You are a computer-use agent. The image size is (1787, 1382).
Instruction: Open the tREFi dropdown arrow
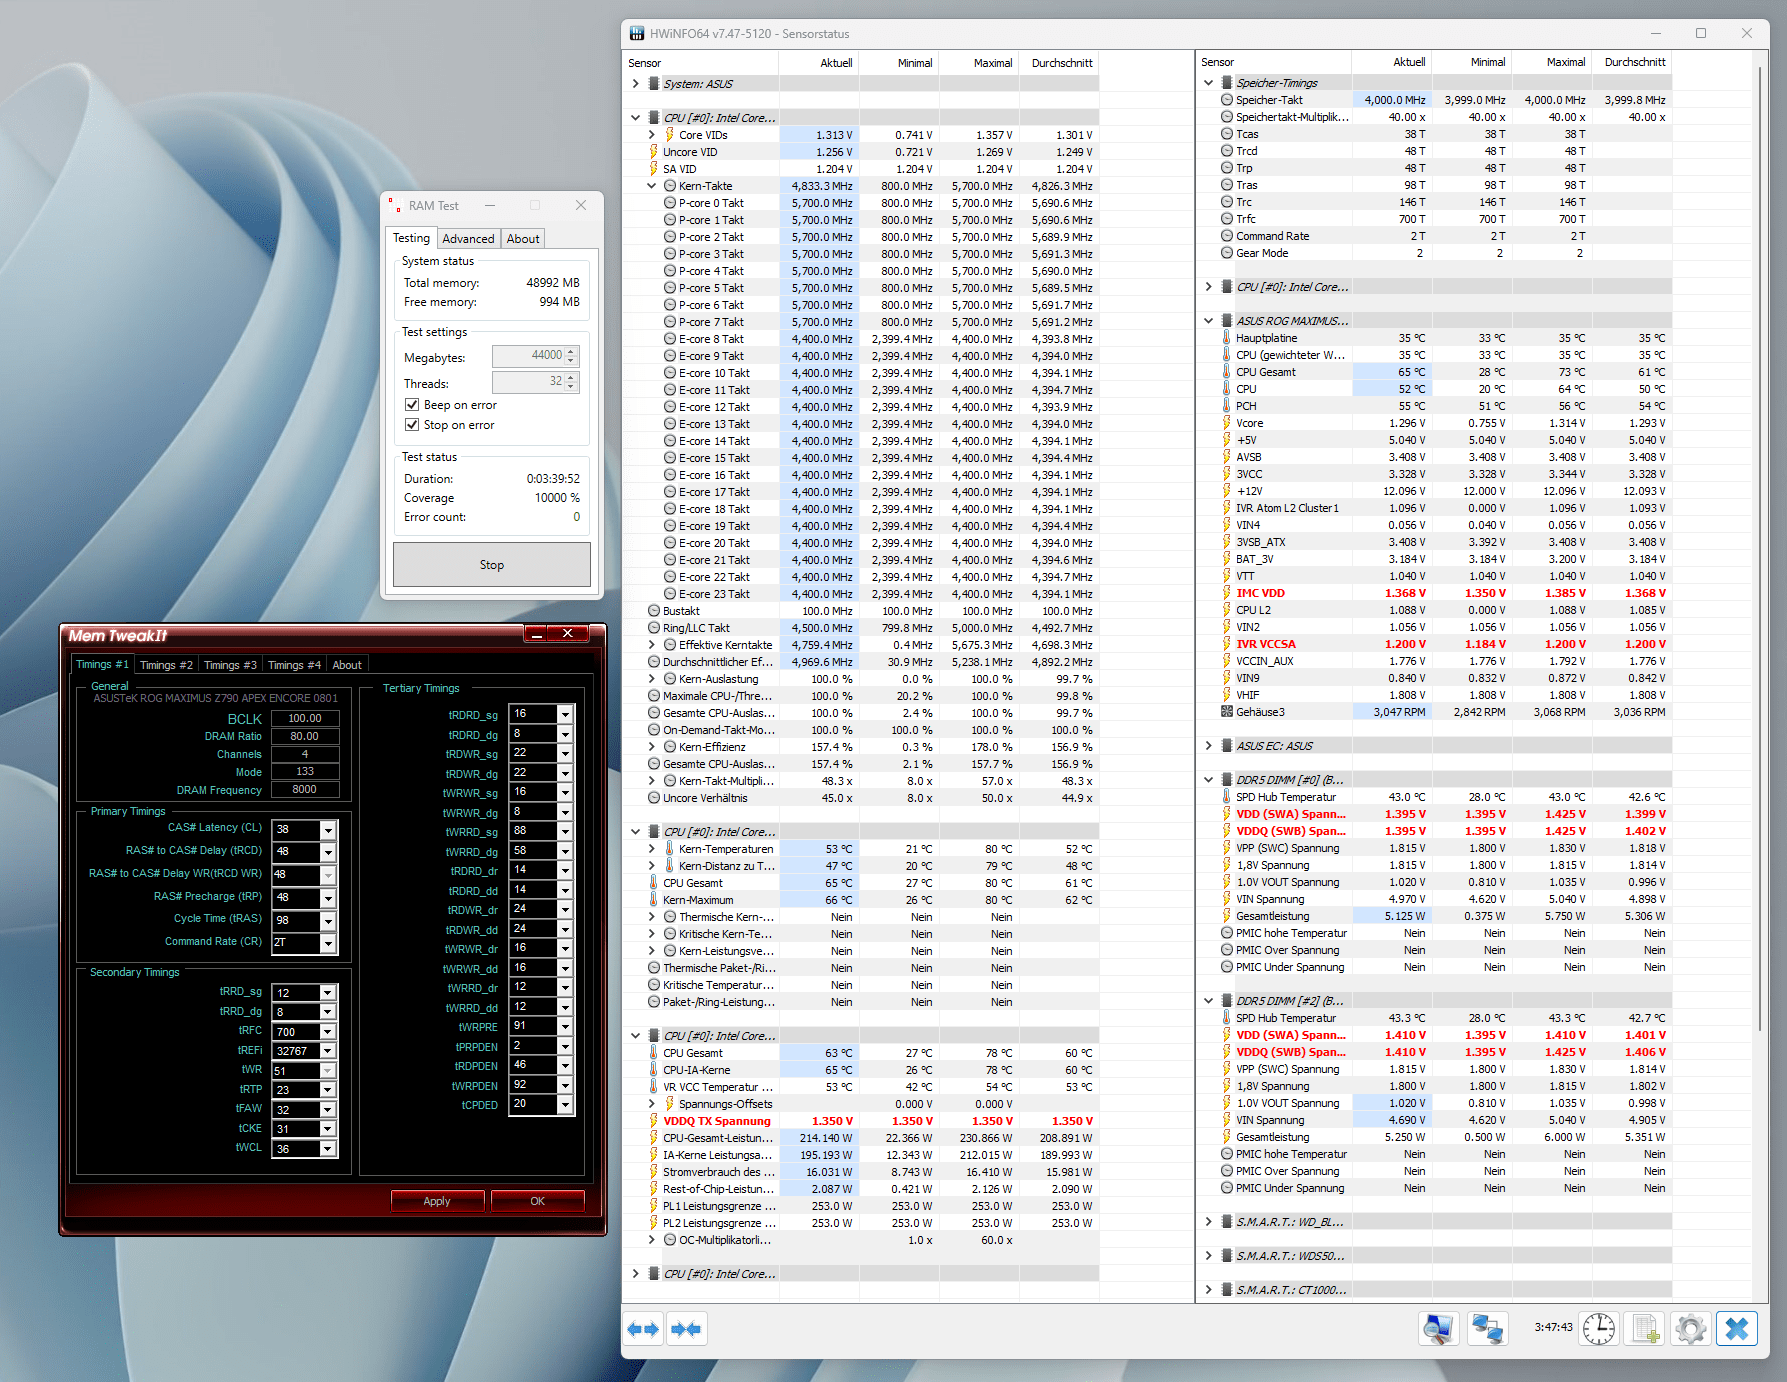click(328, 1052)
